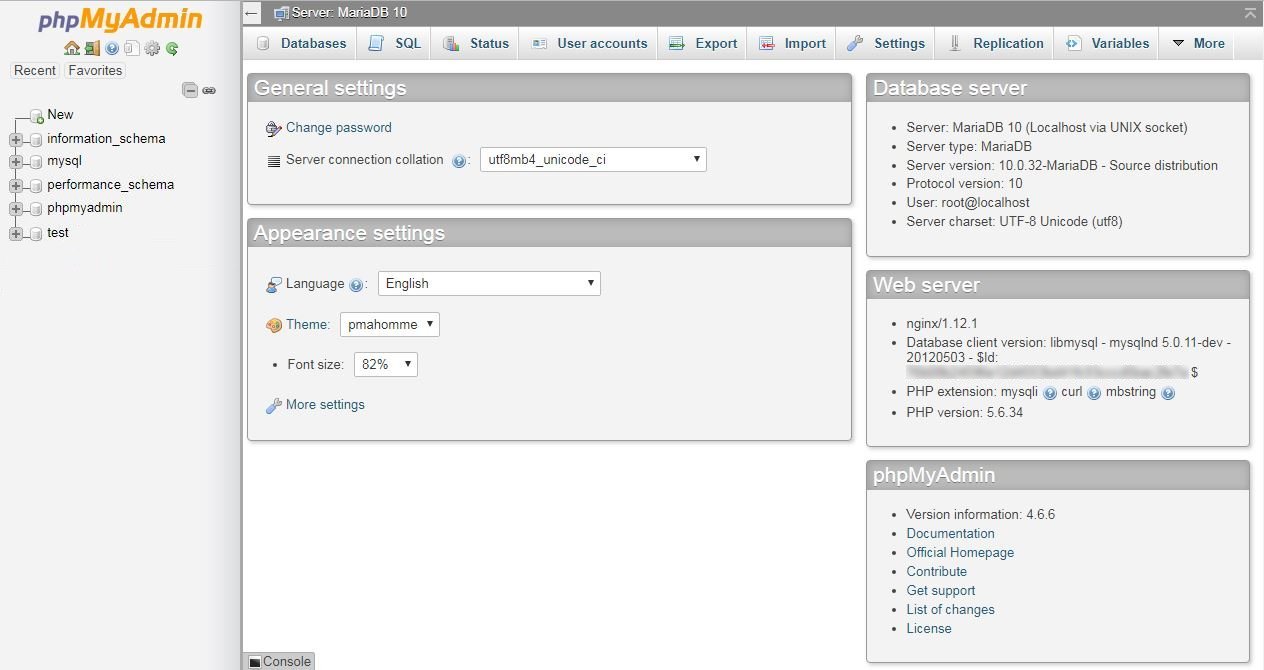The height and width of the screenshot is (670, 1264).
Task: Open the Language dropdown
Action: point(489,283)
